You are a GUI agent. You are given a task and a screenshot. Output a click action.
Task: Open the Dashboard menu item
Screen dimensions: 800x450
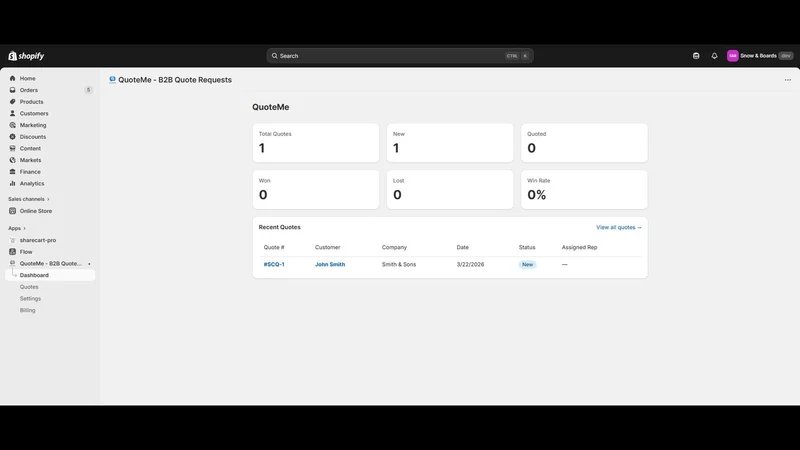(x=50, y=275)
